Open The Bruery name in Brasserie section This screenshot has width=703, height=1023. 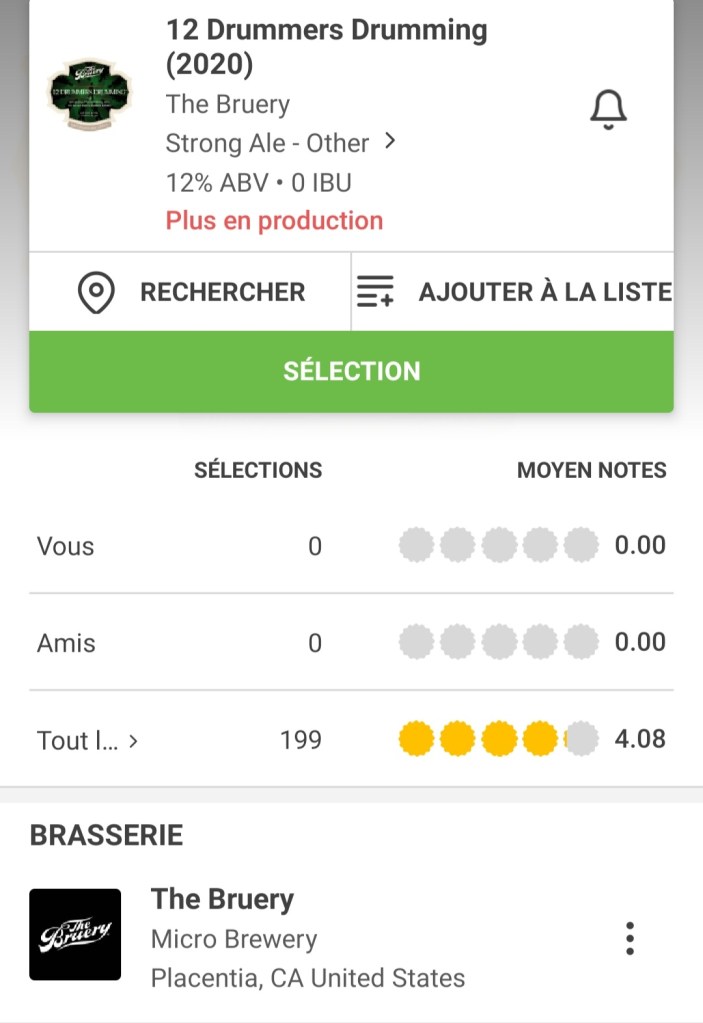(x=222, y=899)
